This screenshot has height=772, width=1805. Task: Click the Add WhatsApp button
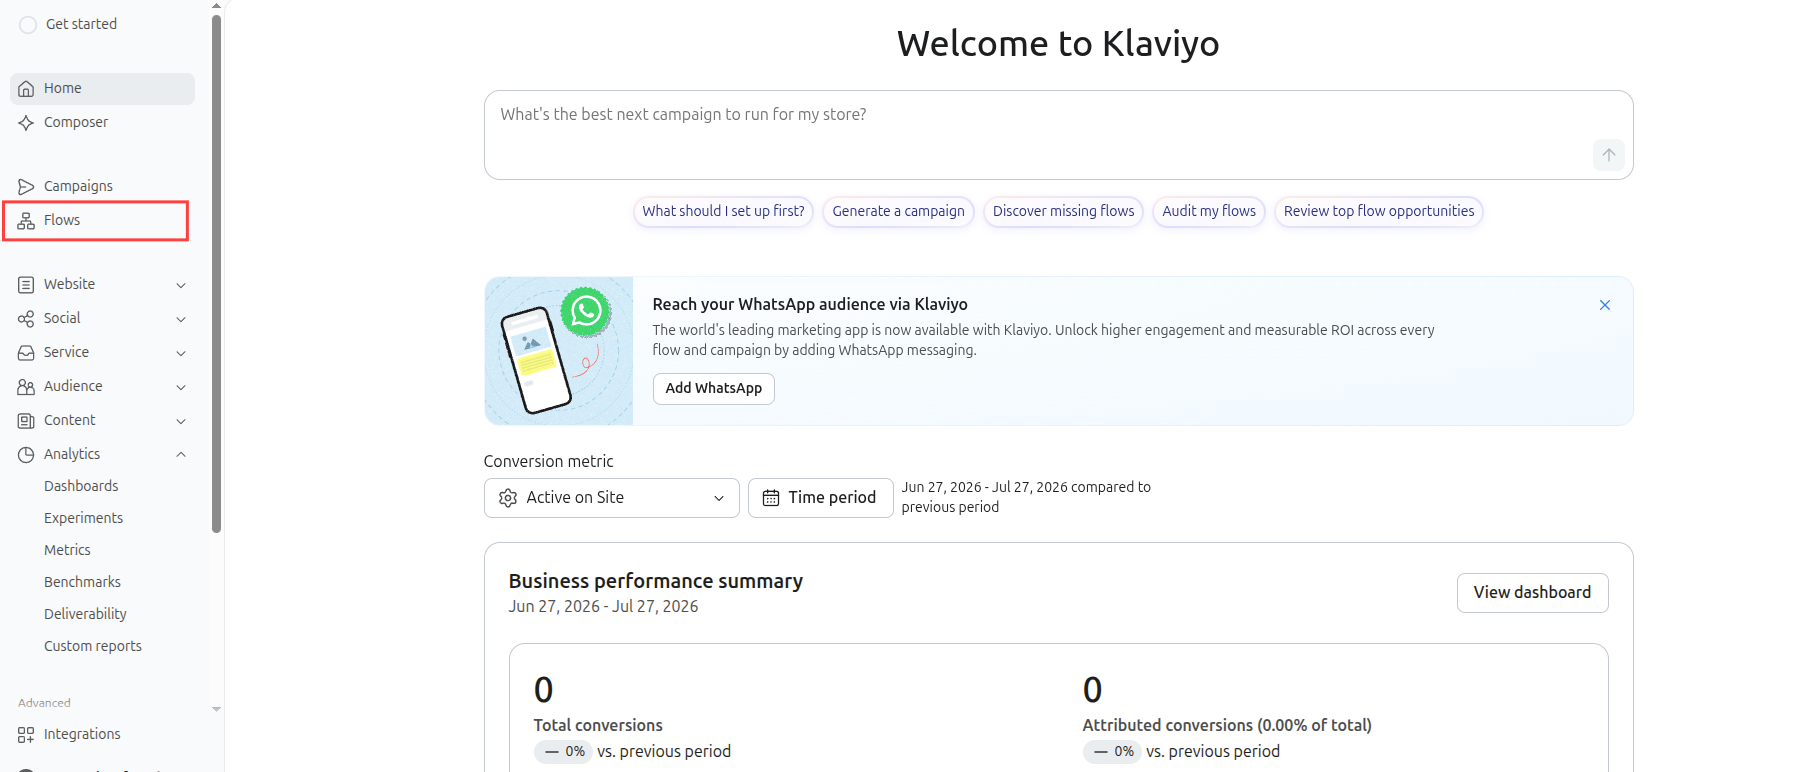coord(714,388)
